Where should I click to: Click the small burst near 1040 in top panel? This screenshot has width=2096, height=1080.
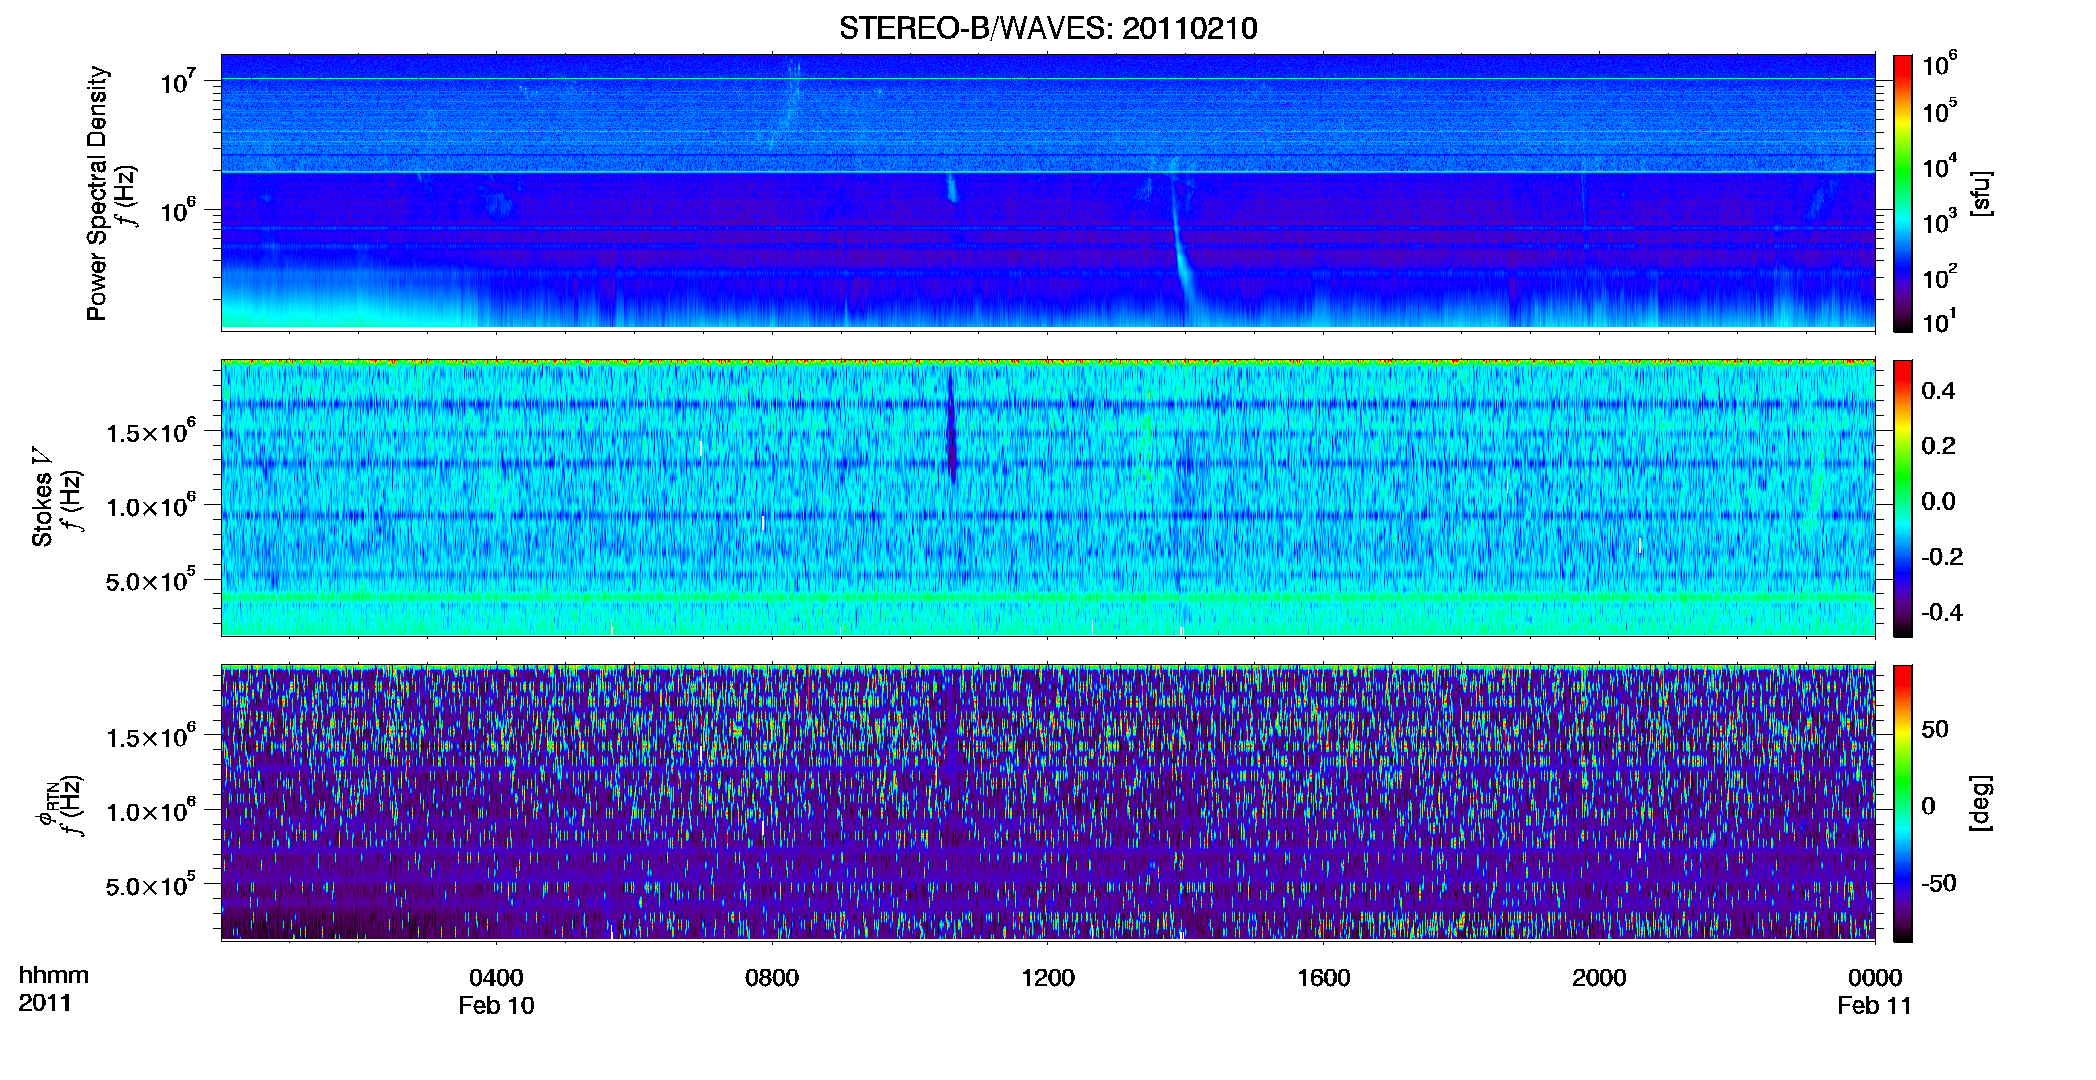(x=952, y=188)
